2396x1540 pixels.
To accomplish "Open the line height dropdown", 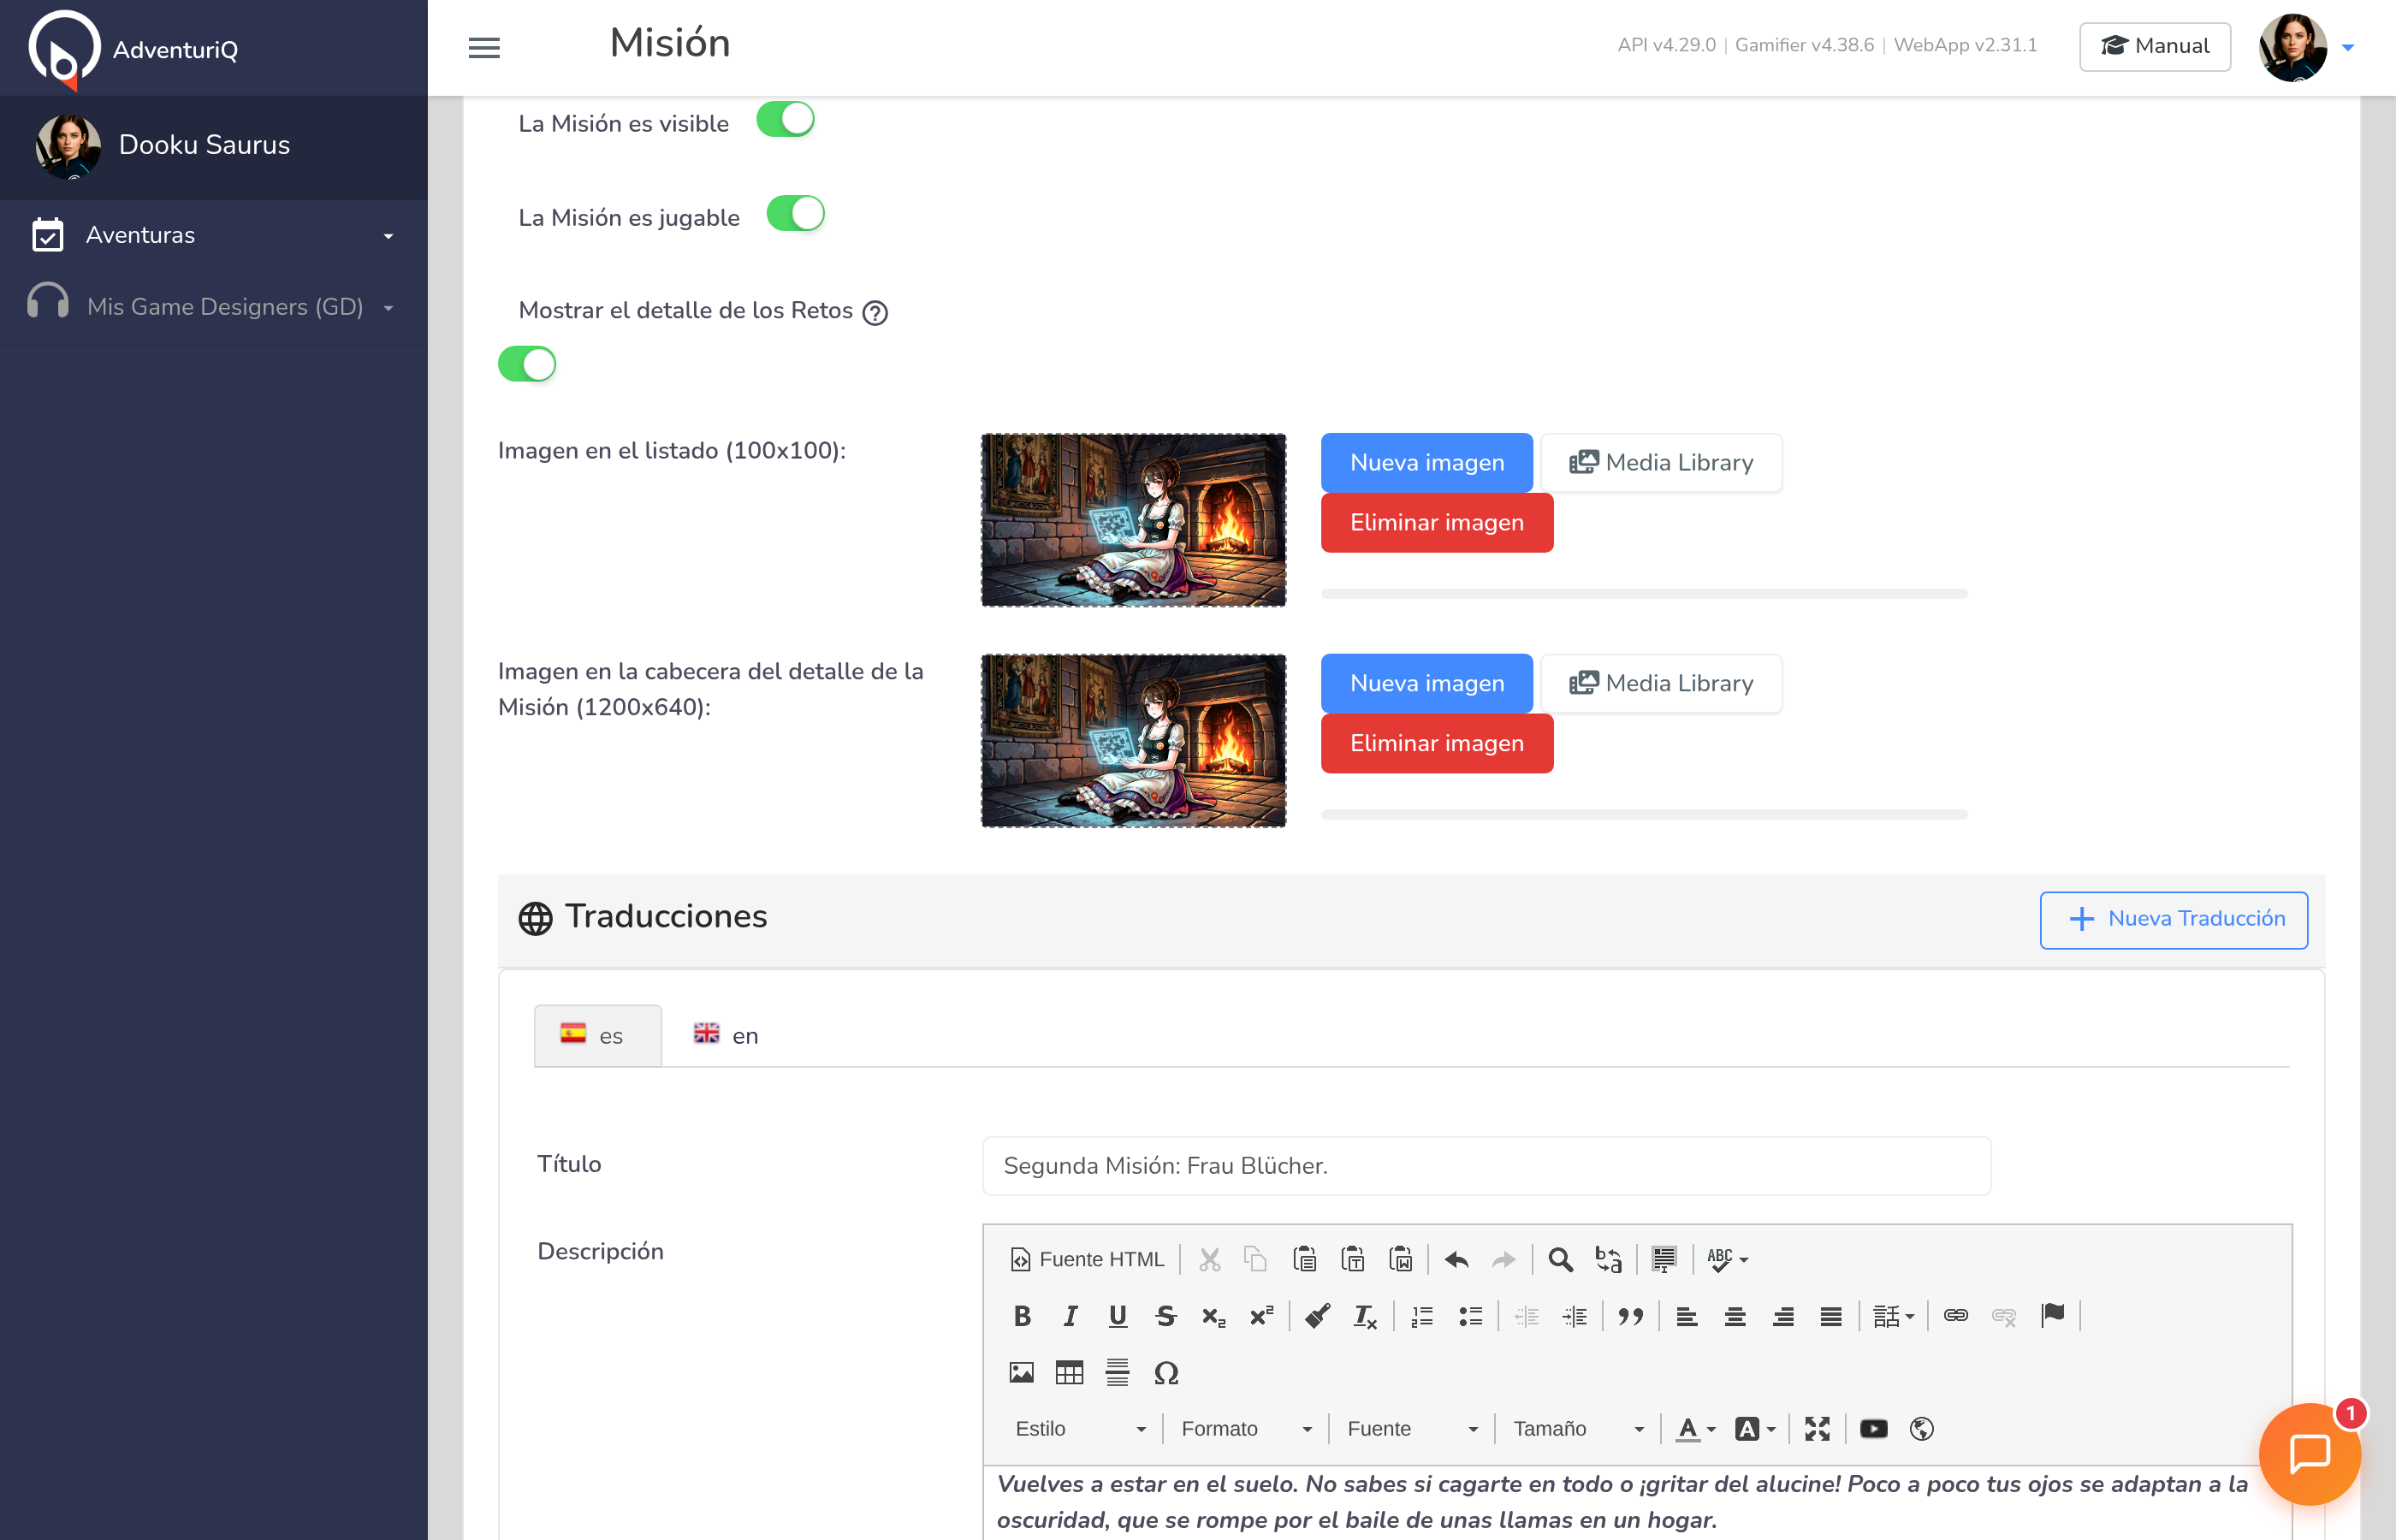I will click(1893, 1316).
